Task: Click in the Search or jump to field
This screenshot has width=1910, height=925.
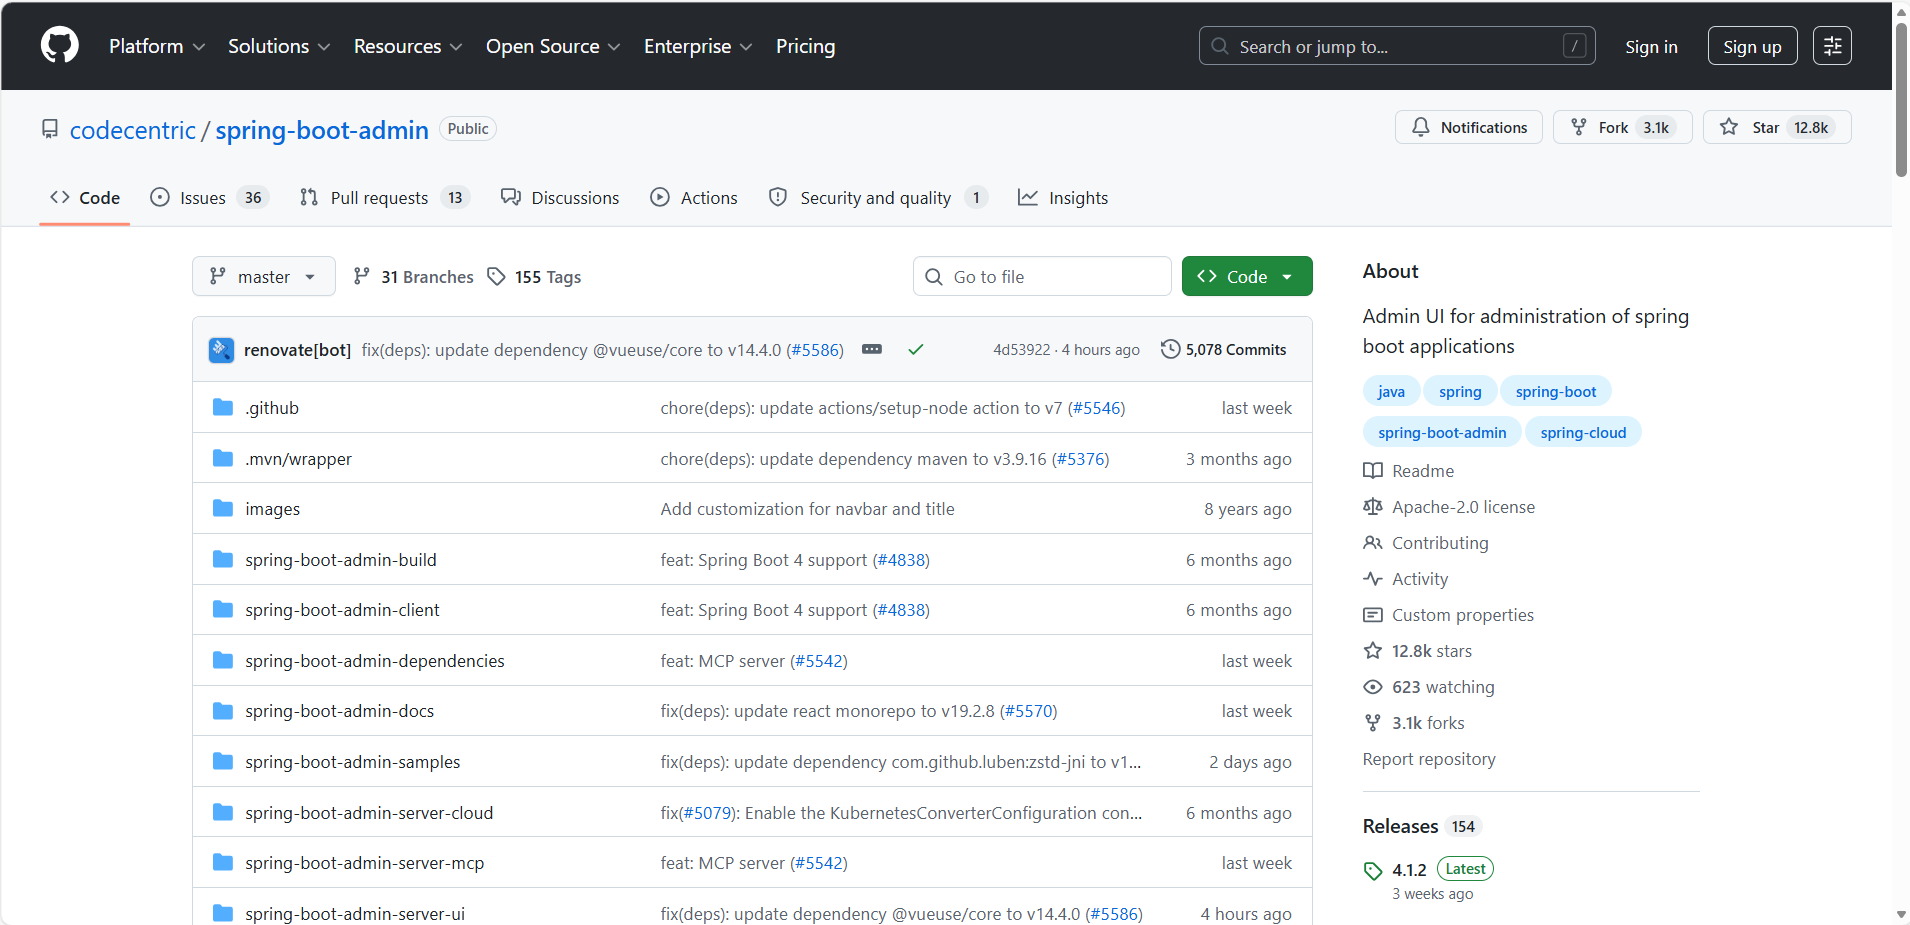Action: [1397, 46]
